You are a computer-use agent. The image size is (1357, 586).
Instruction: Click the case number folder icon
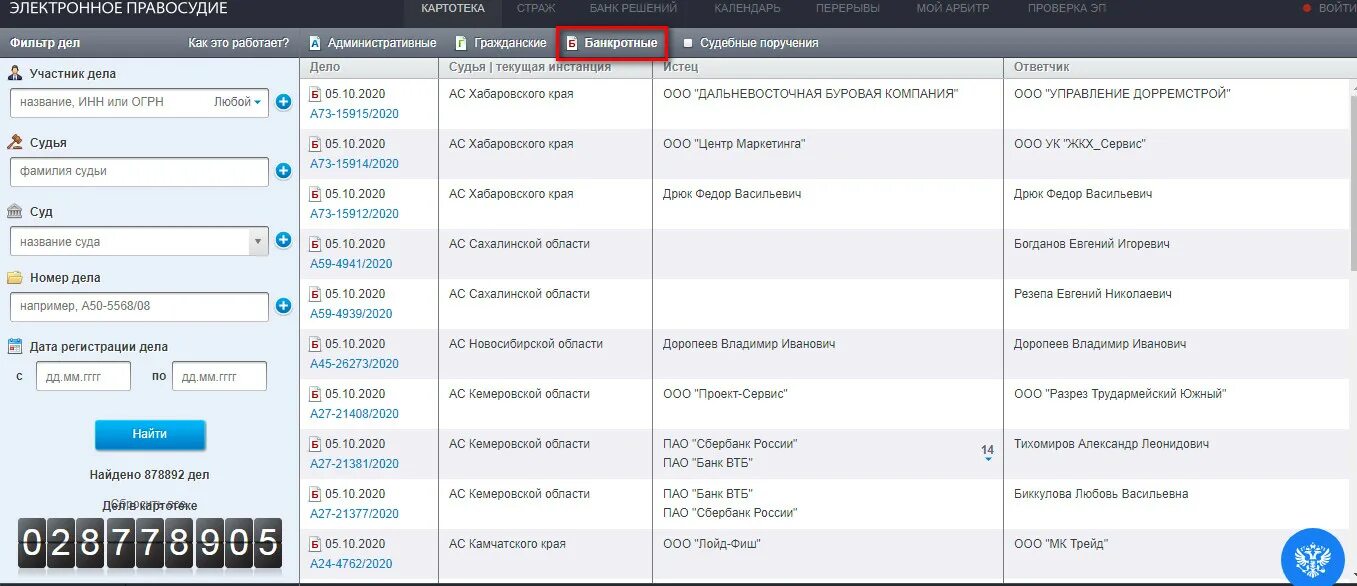(x=16, y=277)
